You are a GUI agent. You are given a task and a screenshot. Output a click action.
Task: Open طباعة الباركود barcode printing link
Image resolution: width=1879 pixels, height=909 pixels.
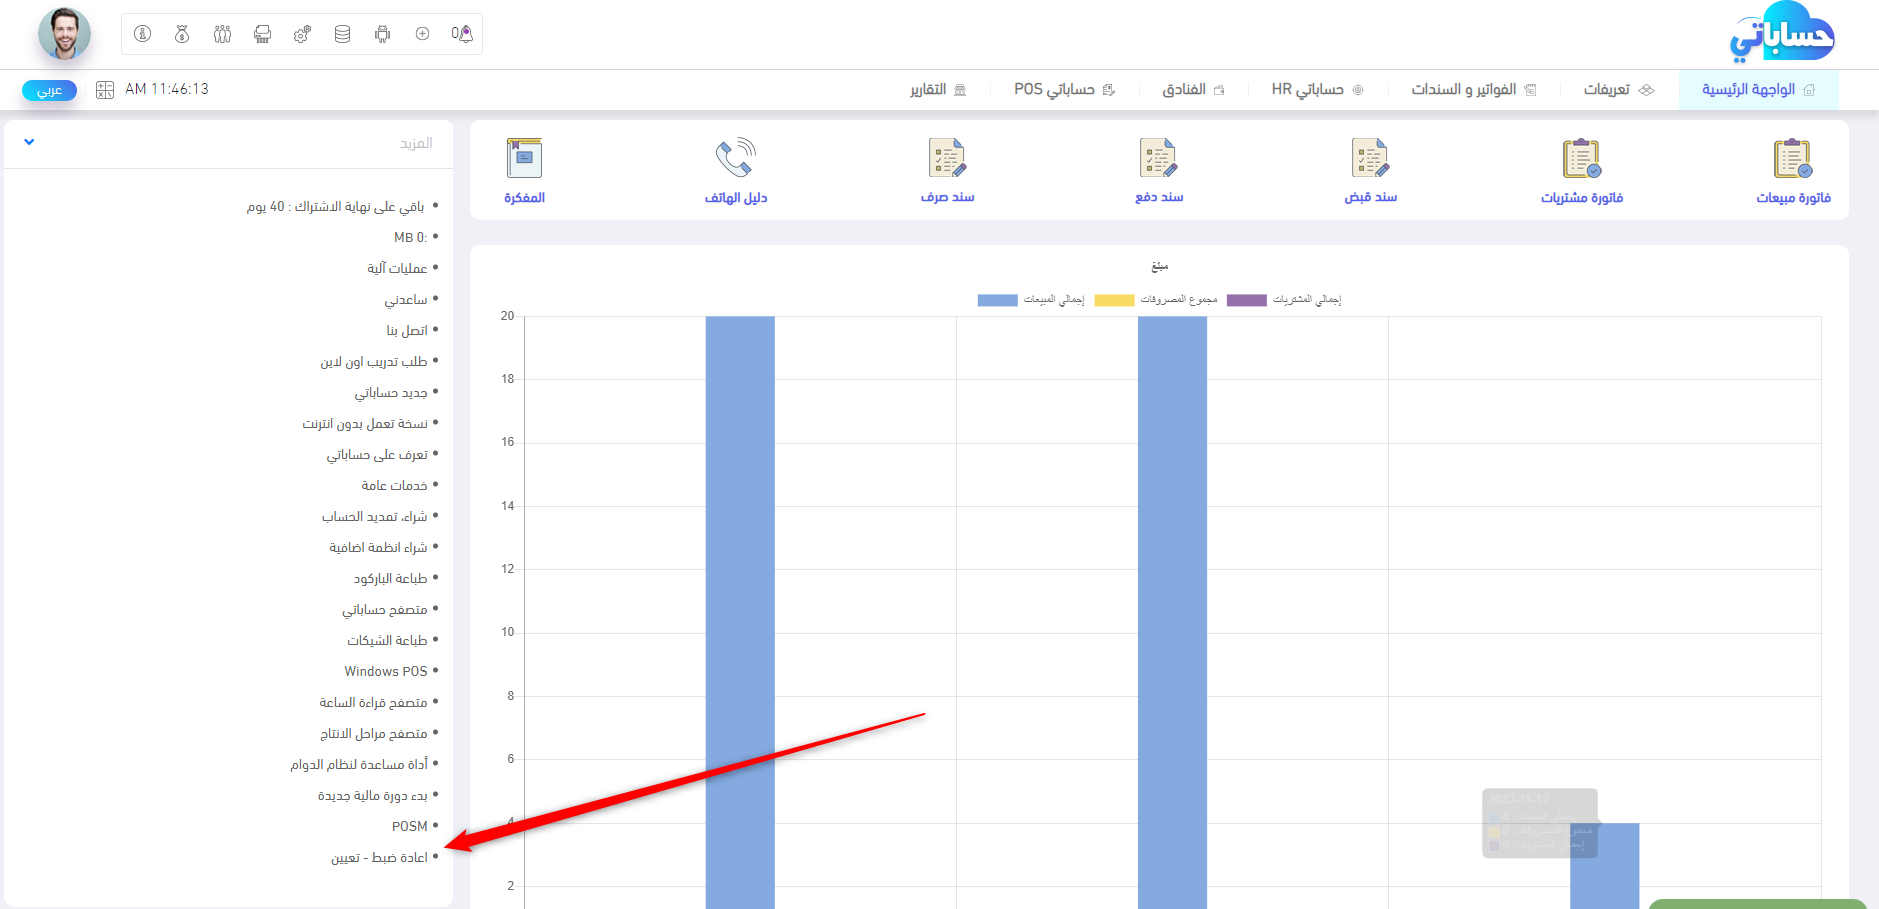[390, 579]
